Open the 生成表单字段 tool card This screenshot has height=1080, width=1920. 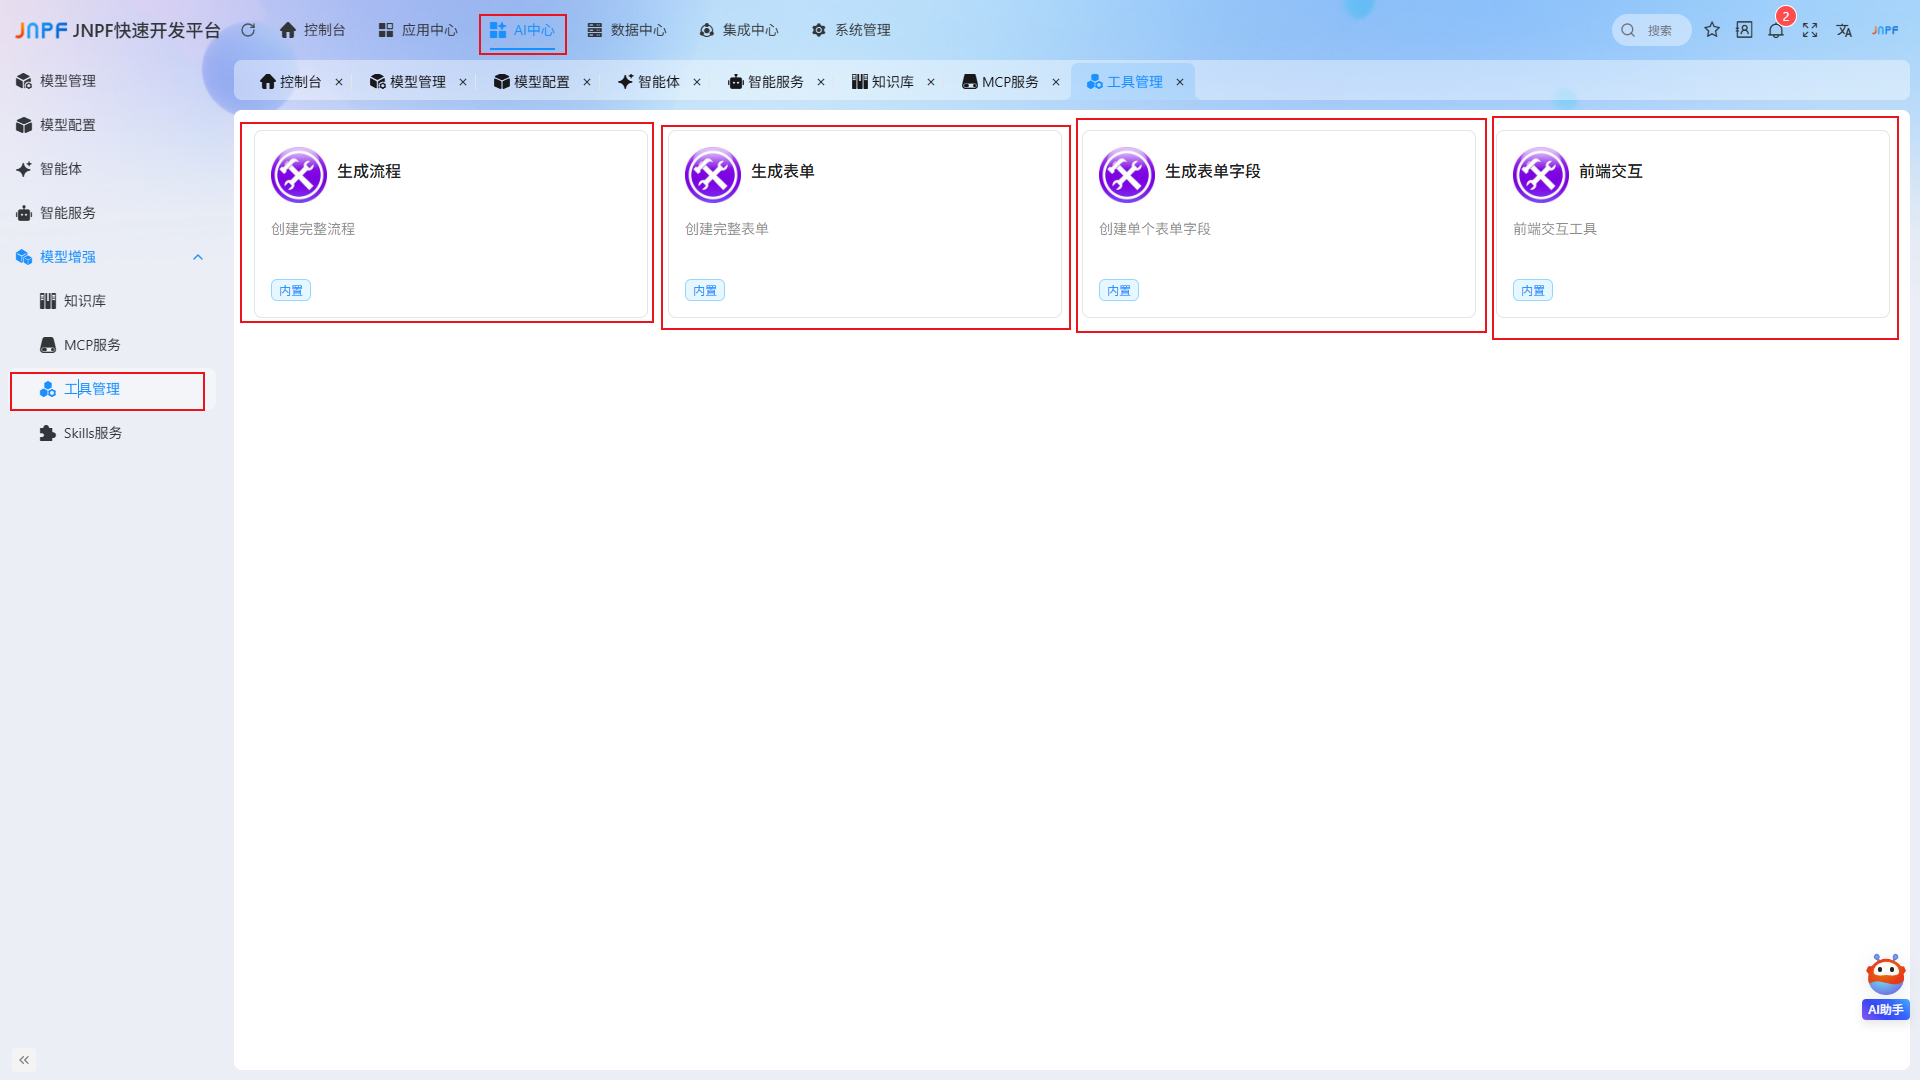pyautogui.click(x=1279, y=224)
